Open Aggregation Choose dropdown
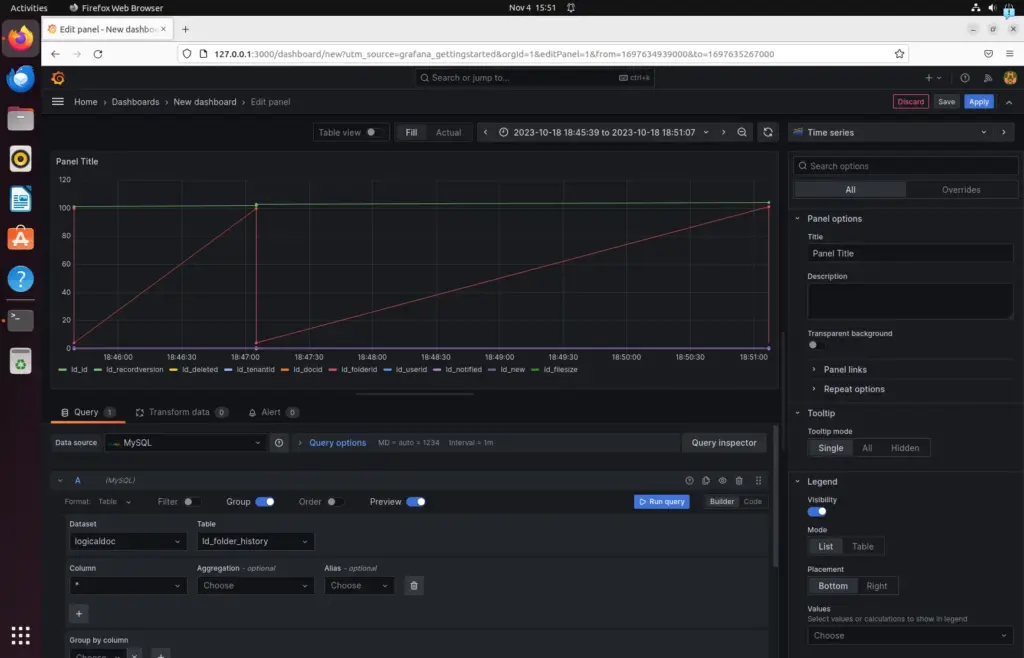 click(255, 586)
